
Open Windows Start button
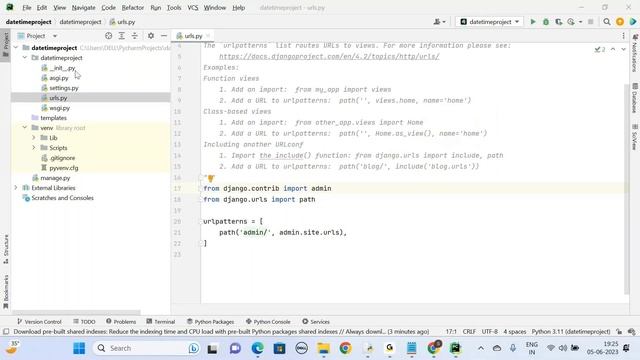pyautogui.click(x=79, y=348)
